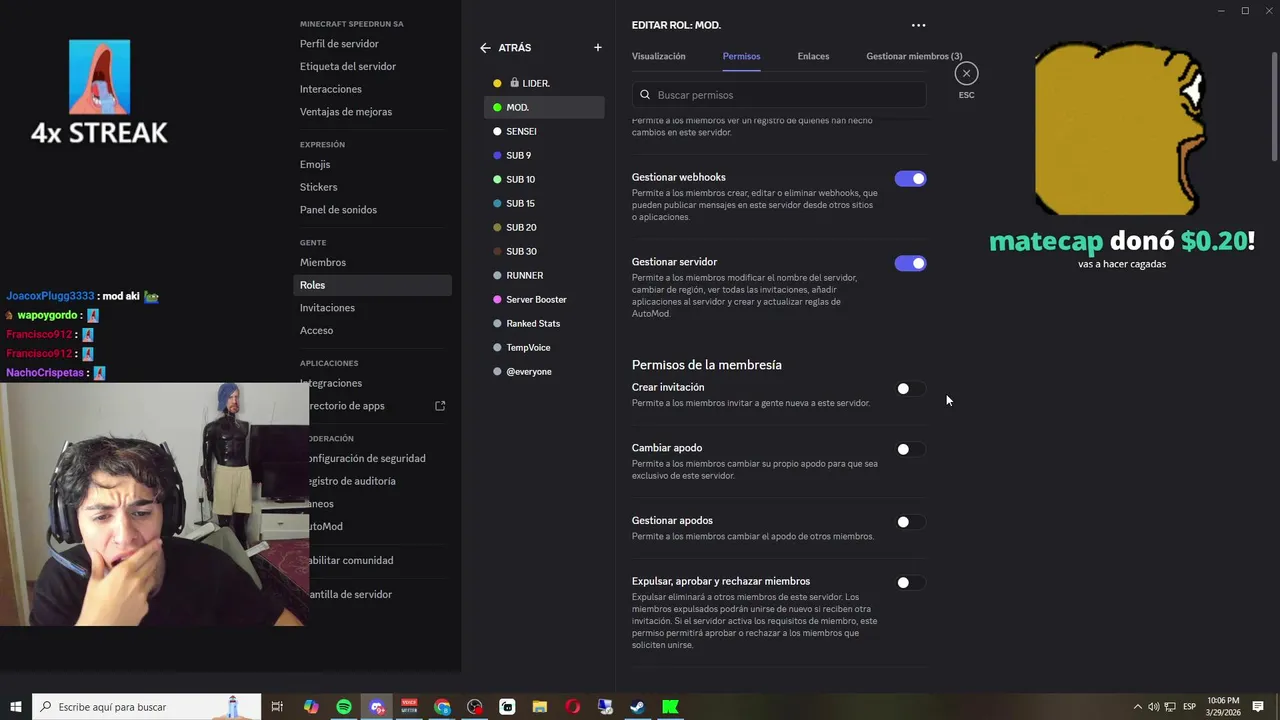Image resolution: width=1280 pixels, height=720 pixels.
Task: Open the Windows Start menu
Action: point(16,707)
